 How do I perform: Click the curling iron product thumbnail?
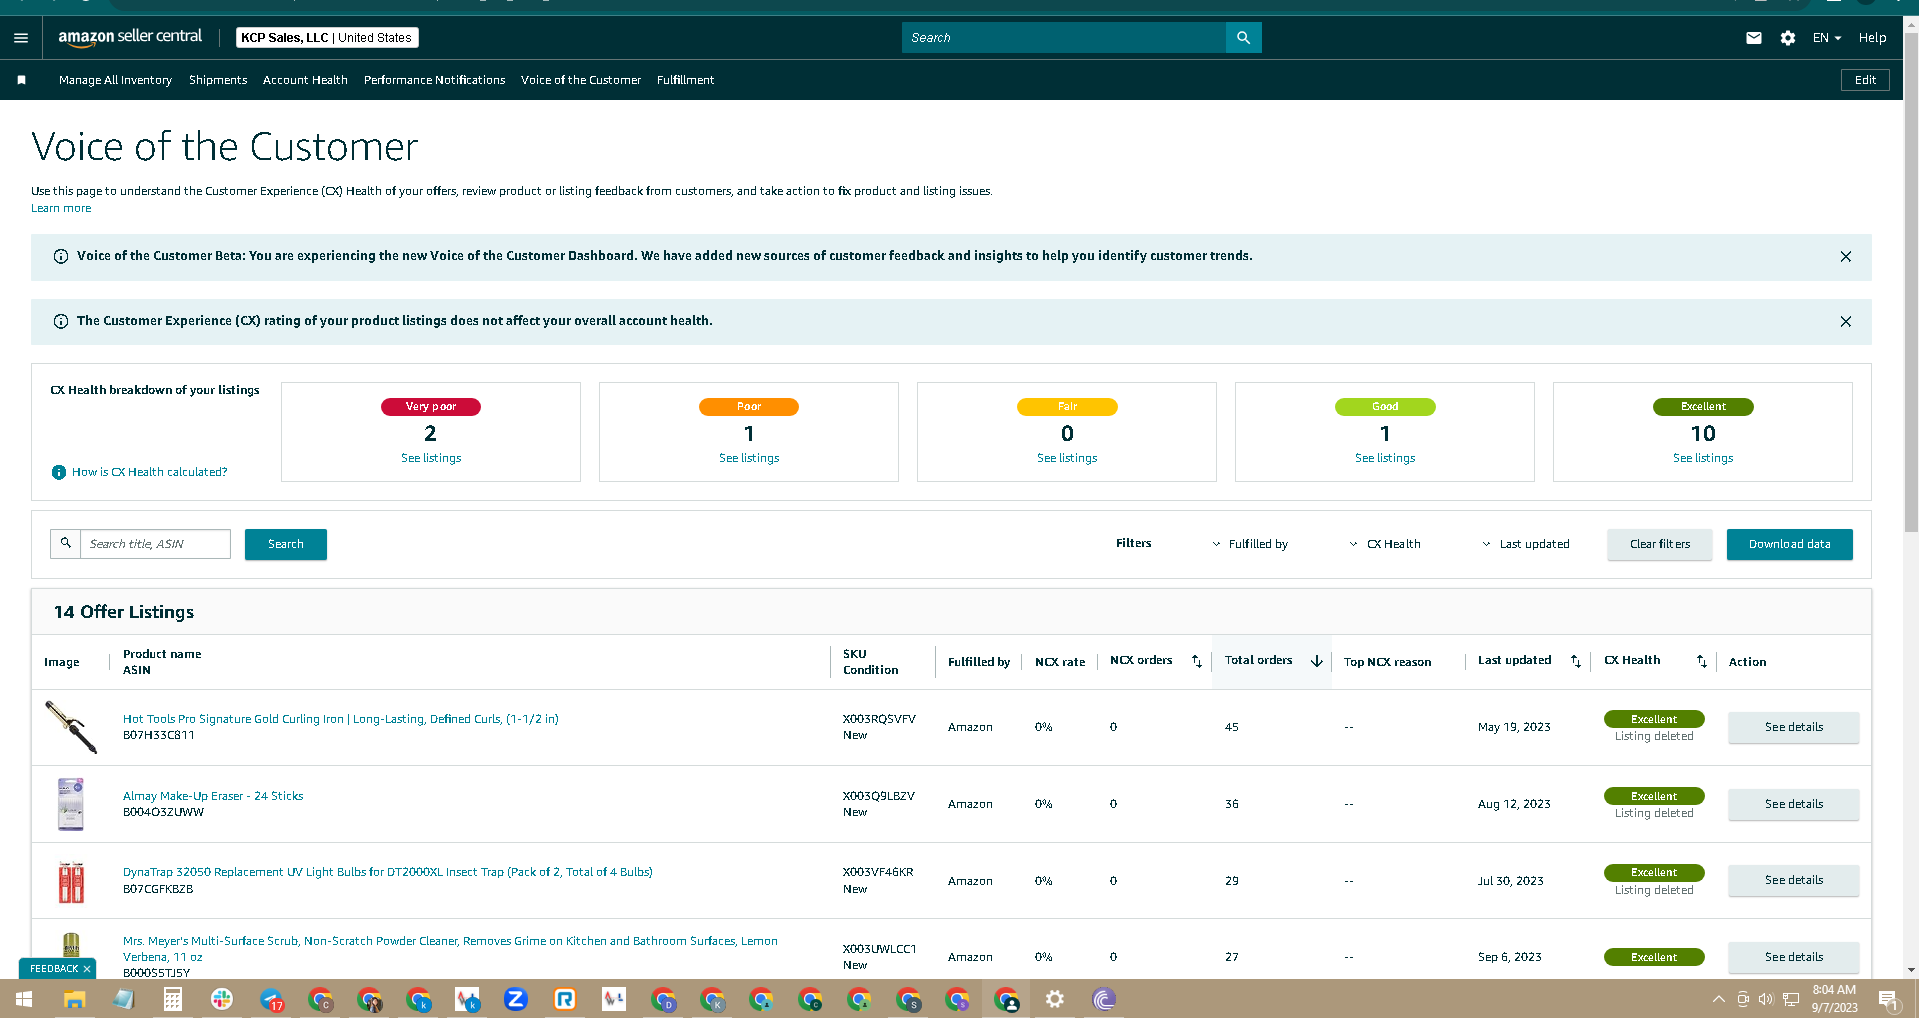point(71,727)
